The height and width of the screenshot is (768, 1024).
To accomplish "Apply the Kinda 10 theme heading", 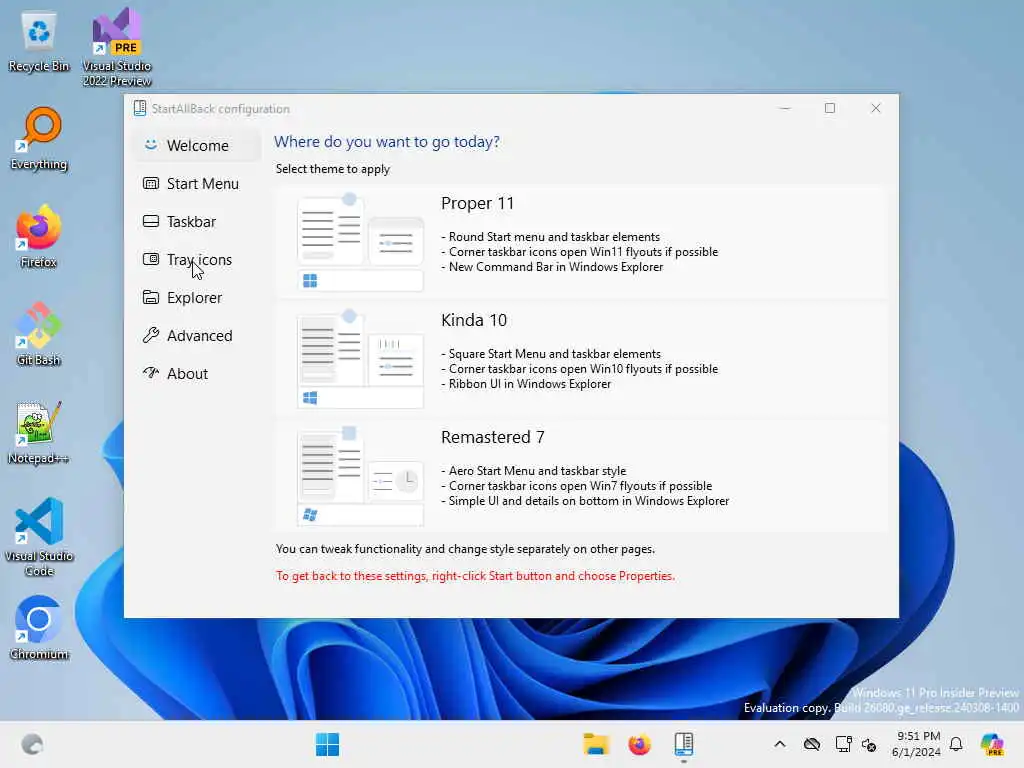I will (x=474, y=320).
